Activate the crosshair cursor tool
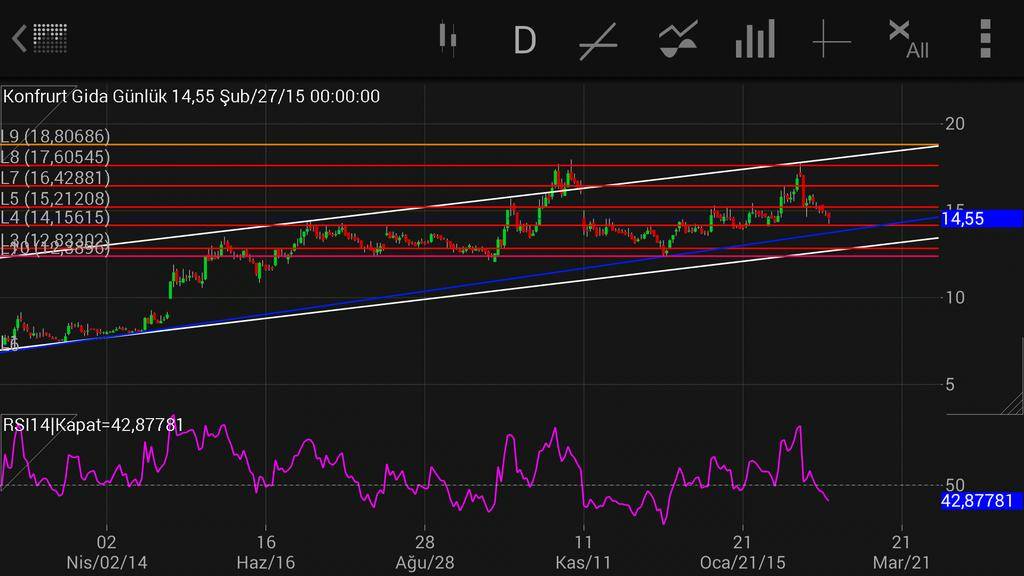1024x576 pixels. point(831,41)
